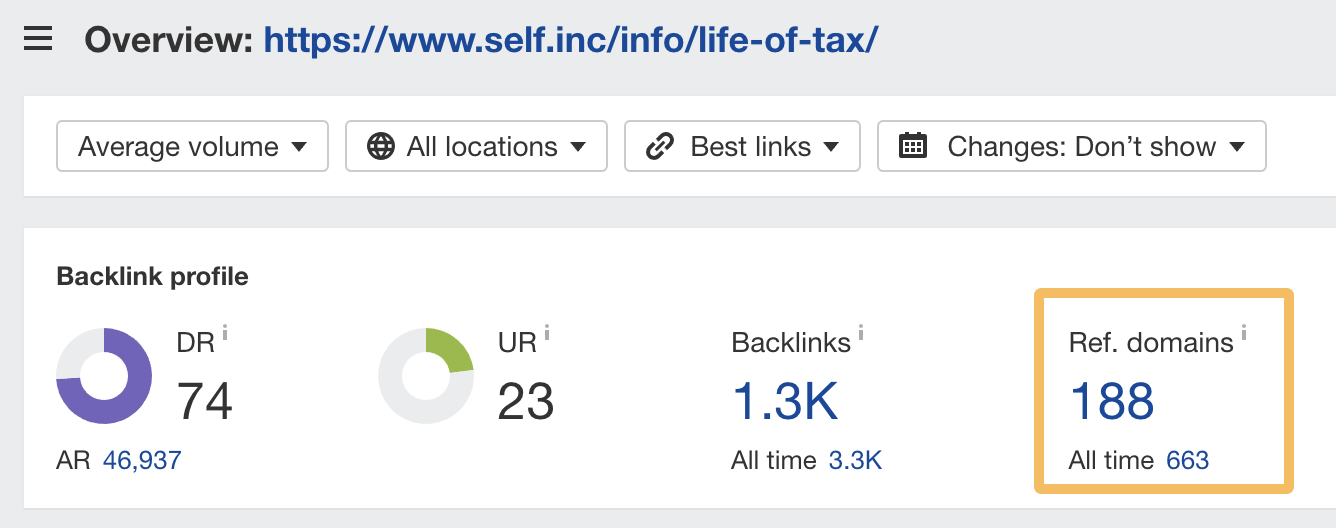Click the AR value 46,937
Image resolution: width=1336 pixels, height=528 pixels.
[x=142, y=460]
